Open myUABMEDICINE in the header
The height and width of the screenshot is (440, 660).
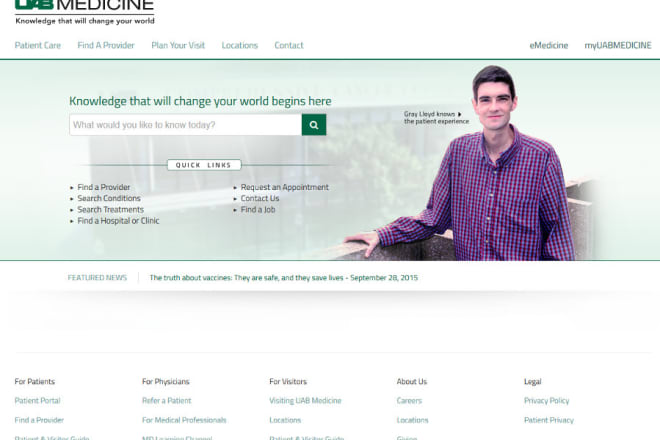click(x=617, y=45)
